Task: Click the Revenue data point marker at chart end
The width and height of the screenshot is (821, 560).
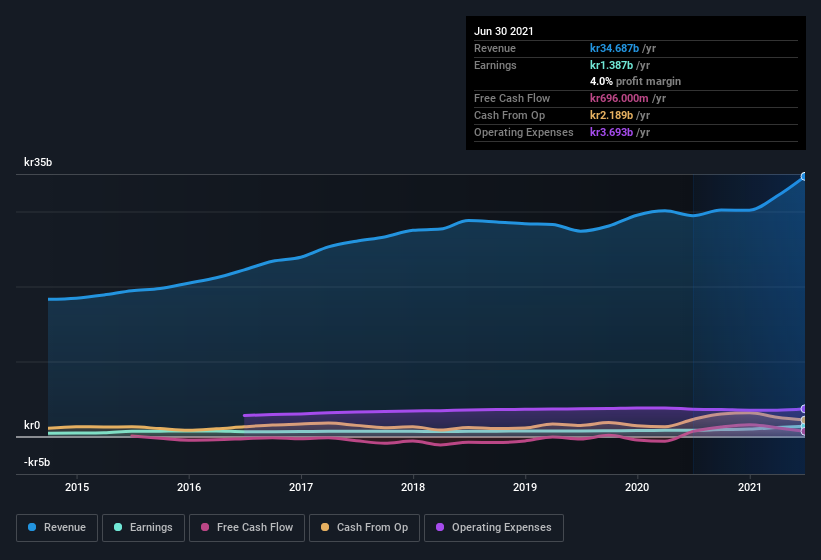Action: 804,176
